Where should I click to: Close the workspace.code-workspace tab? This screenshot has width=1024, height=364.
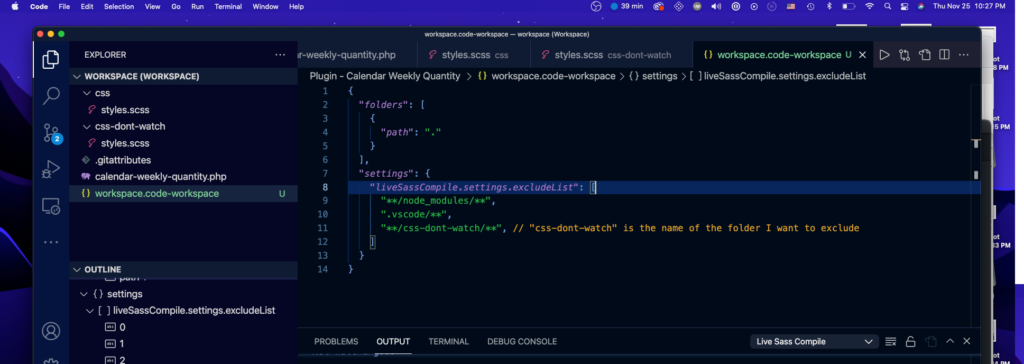coord(863,55)
